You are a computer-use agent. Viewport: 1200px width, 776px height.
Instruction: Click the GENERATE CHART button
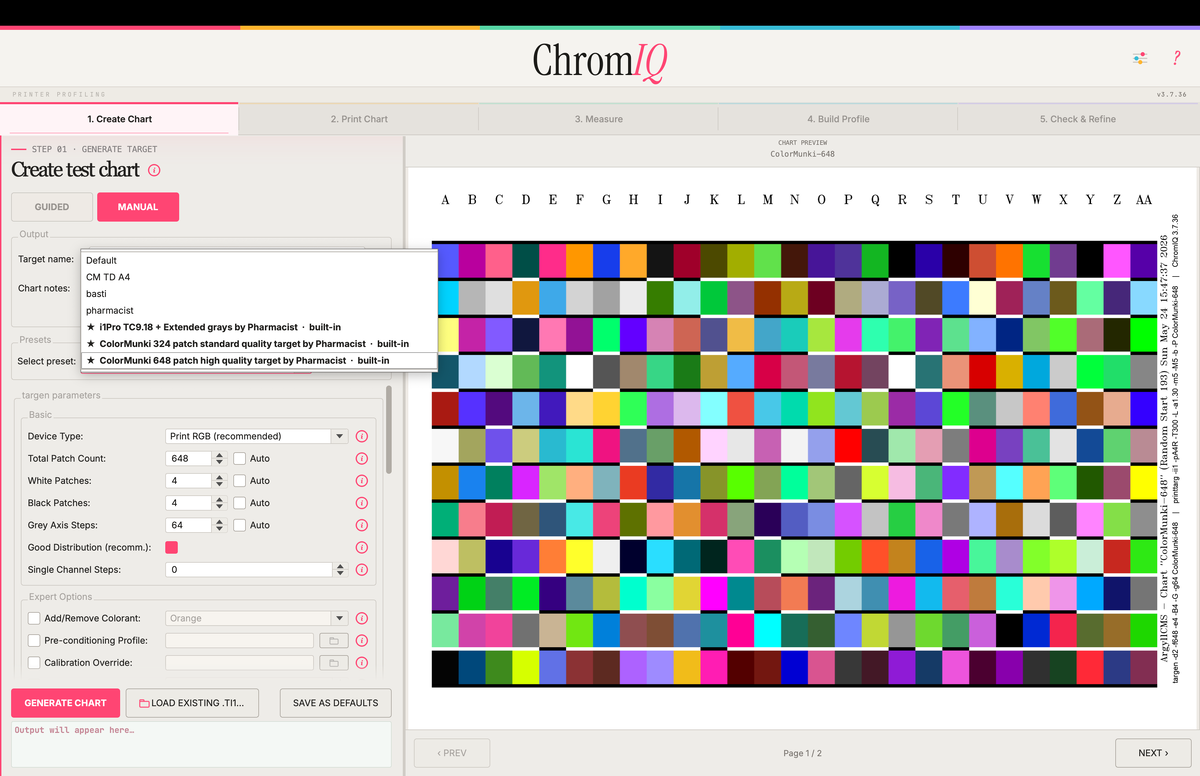66,703
